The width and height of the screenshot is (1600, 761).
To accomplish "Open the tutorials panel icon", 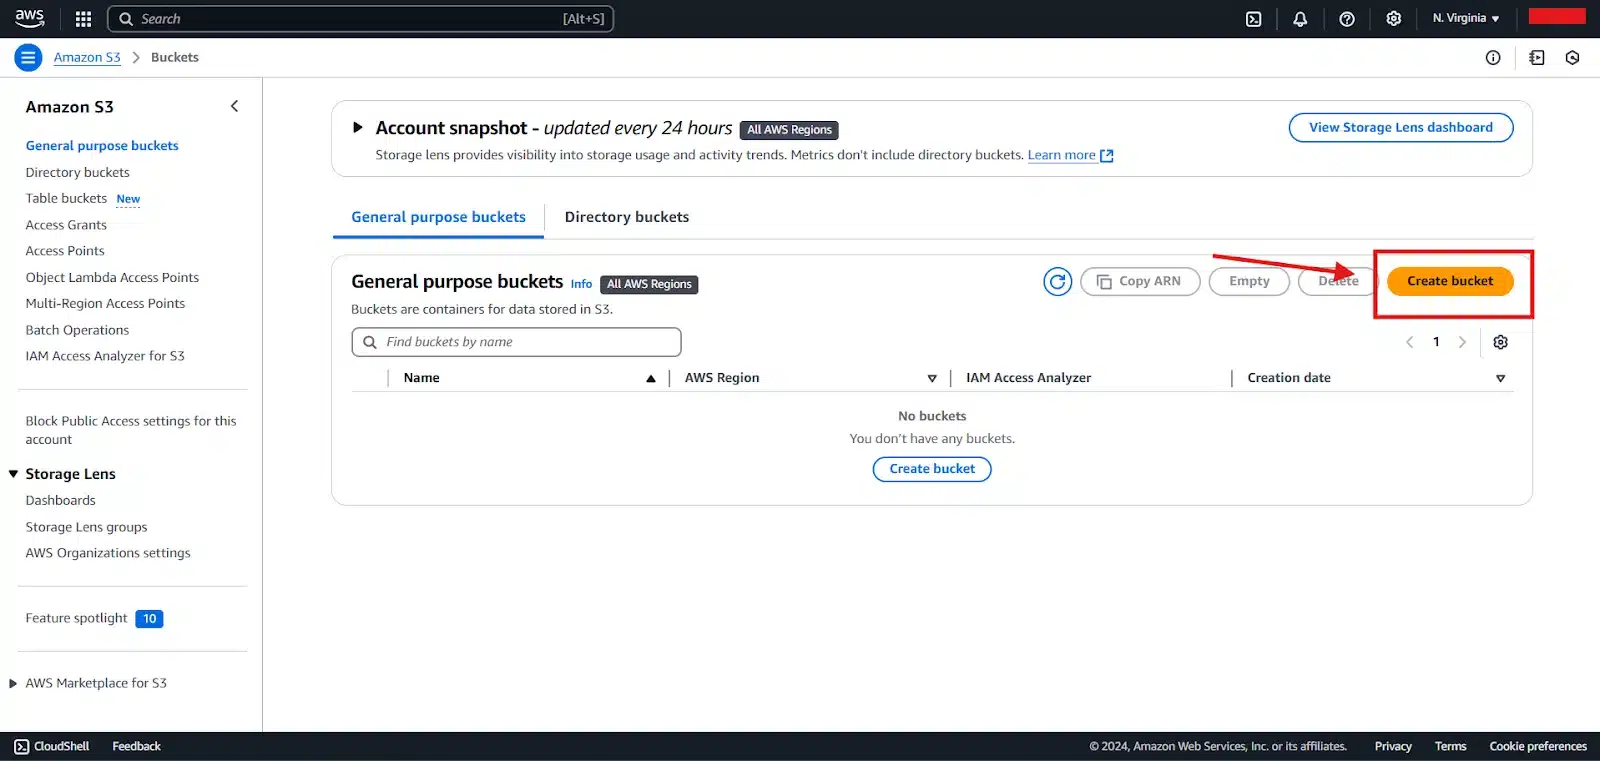I will (x=1537, y=58).
